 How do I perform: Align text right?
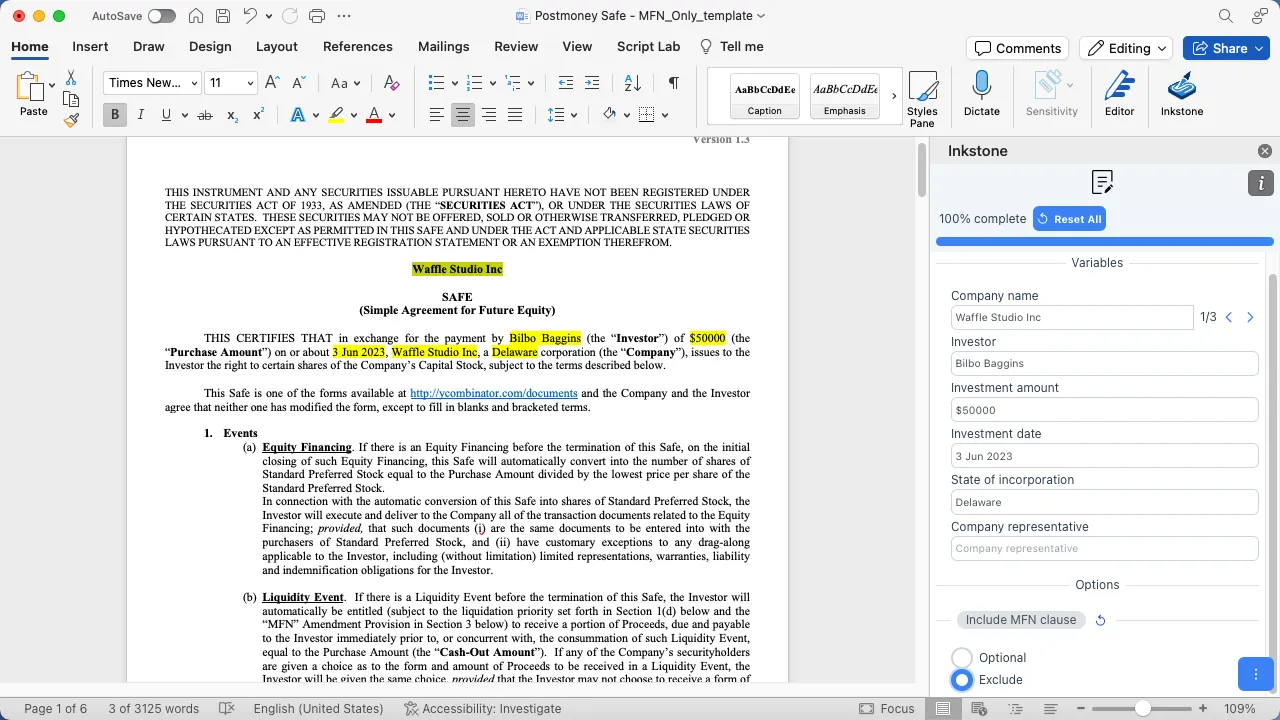489,115
